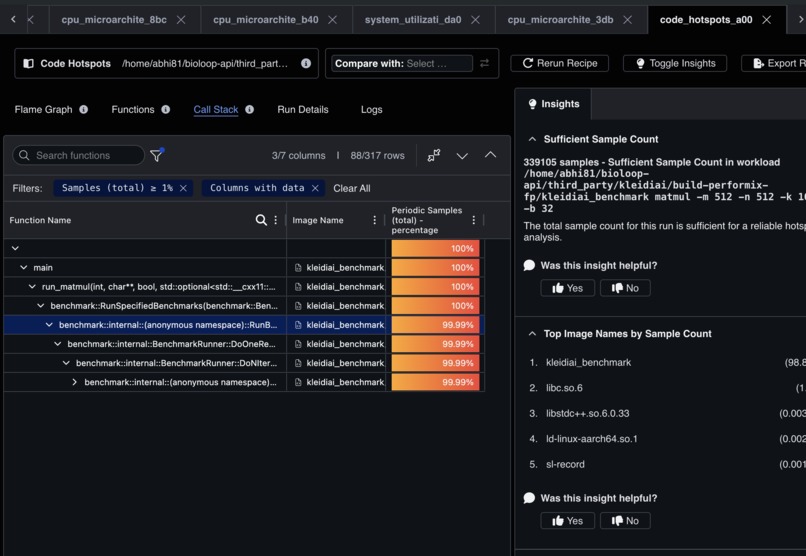This screenshot has height=556, width=806.
Task: Click the Flame Graph info icon
Action: click(83, 109)
